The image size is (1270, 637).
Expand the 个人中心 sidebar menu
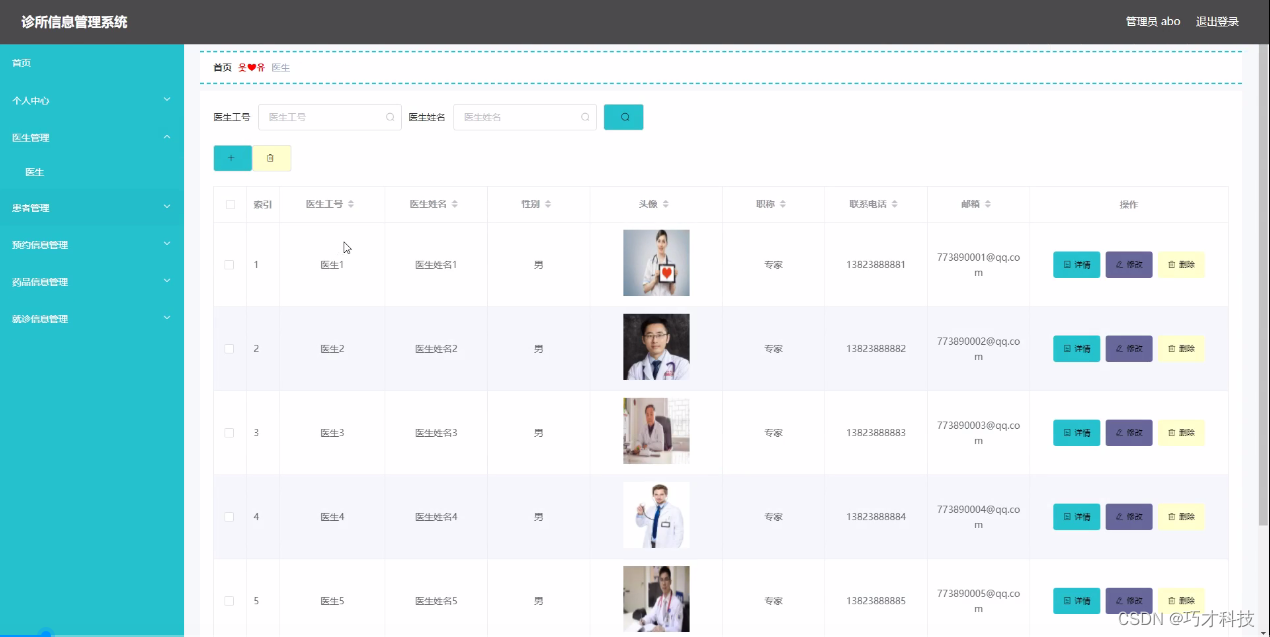pos(92,100)
